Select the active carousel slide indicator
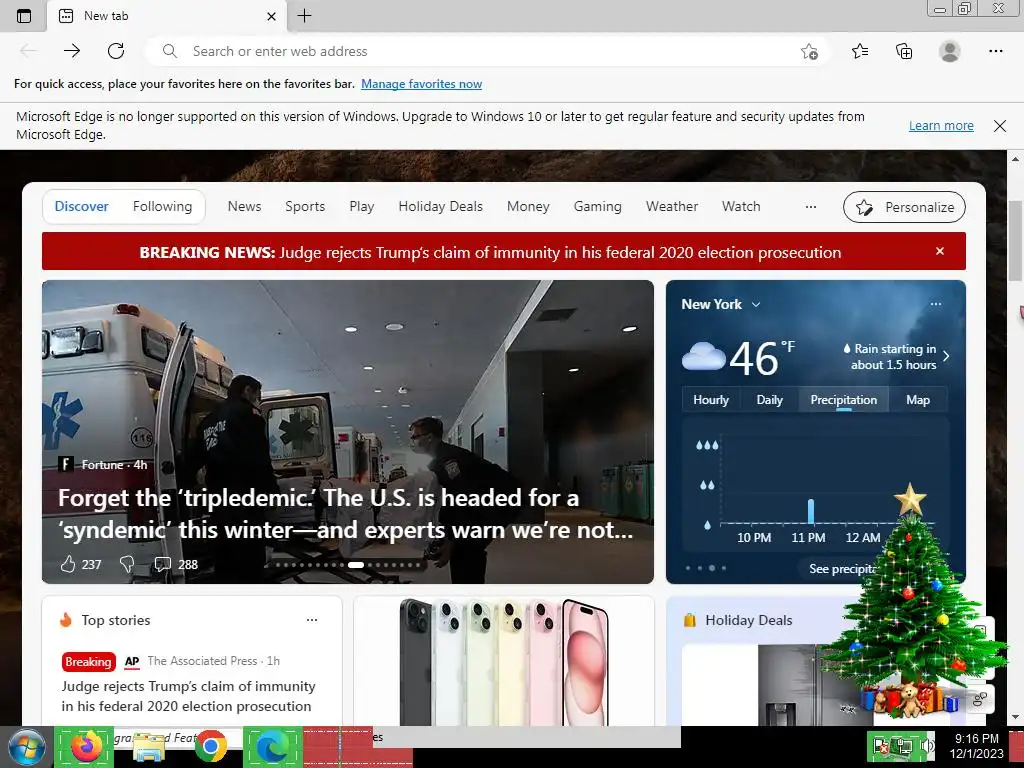1024x768 pixels. pos(356,565)
